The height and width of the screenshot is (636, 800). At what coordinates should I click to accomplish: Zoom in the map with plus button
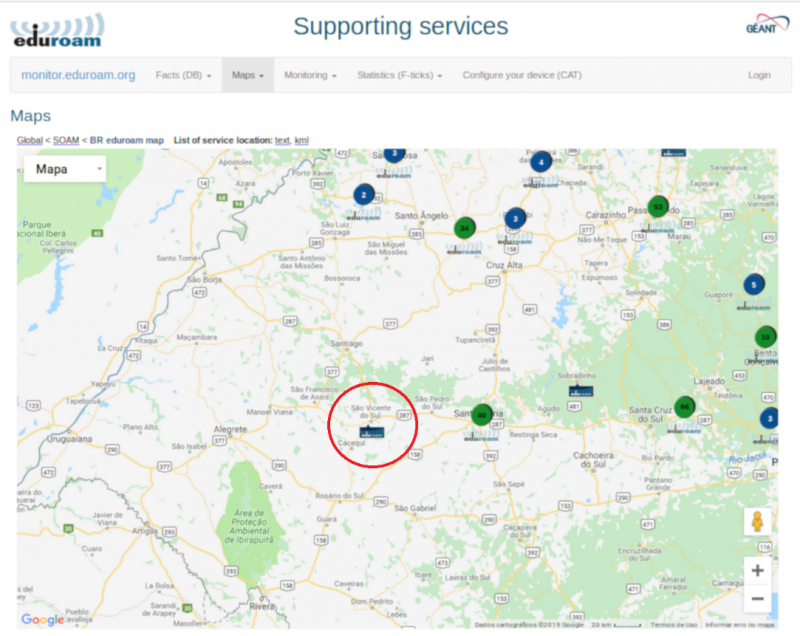[757, 570]
